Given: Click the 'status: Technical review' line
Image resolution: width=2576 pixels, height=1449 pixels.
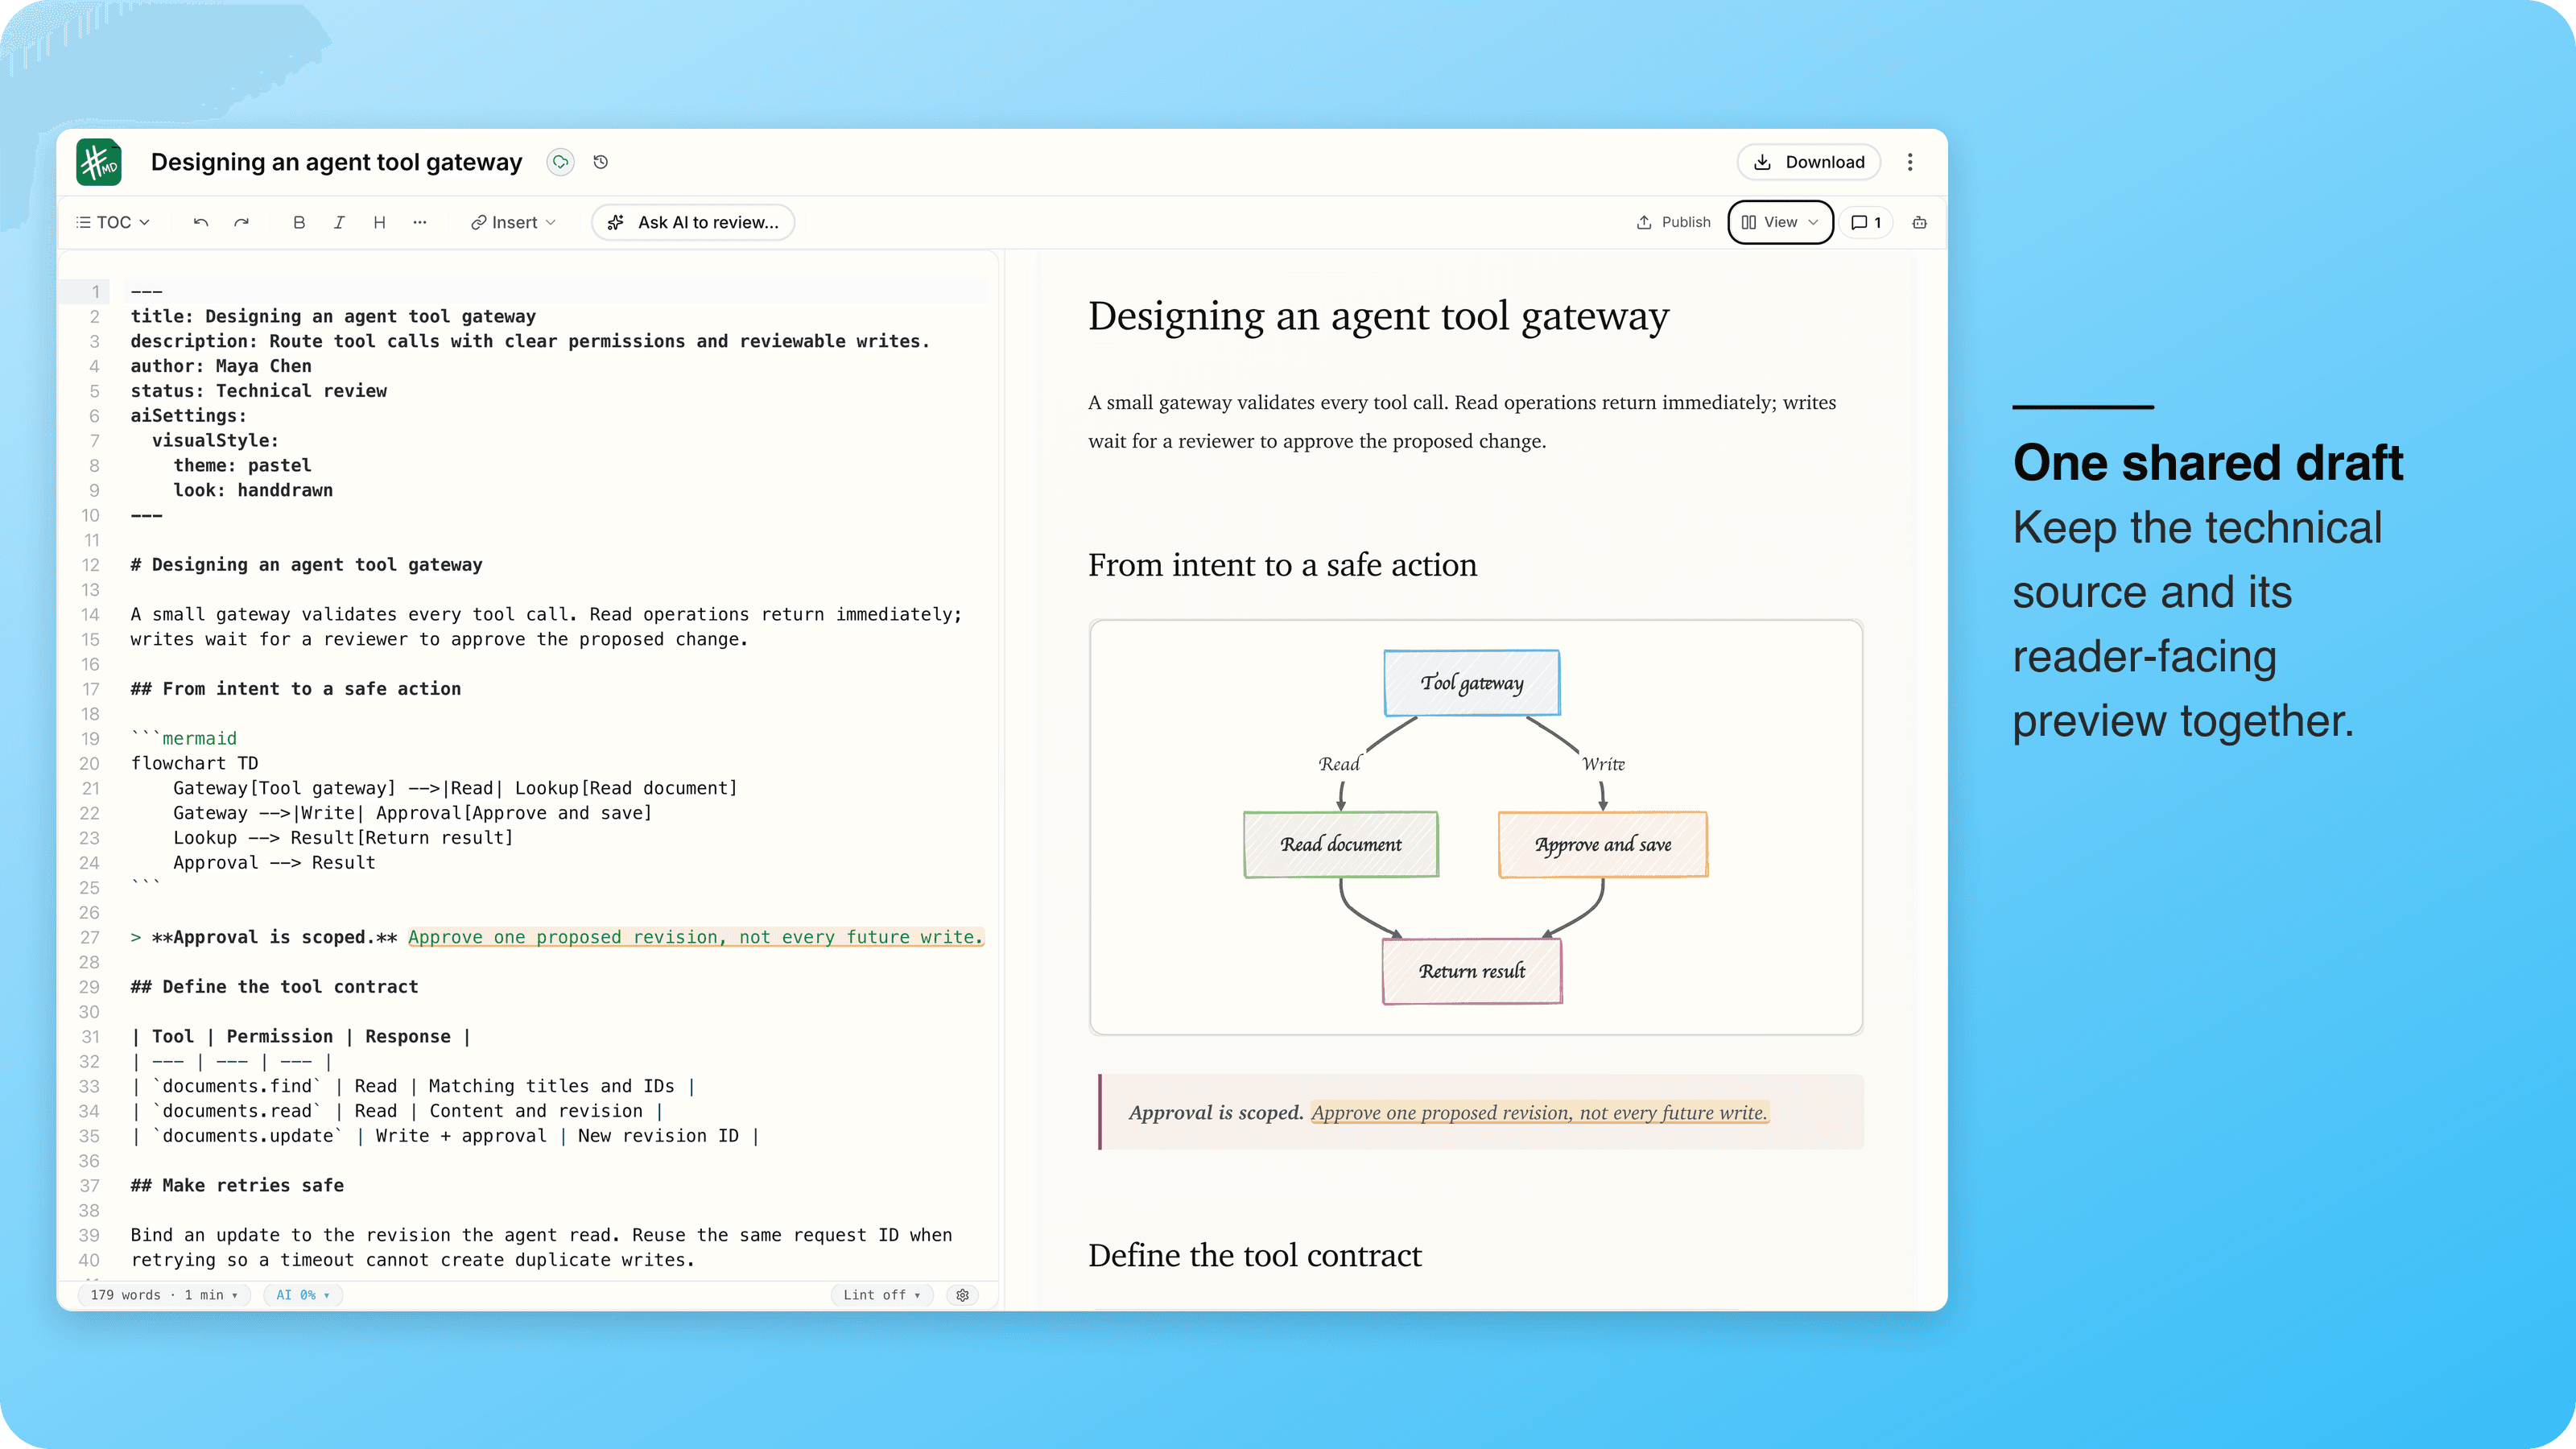Looking at the screenshot, I should click(x=258, y=391).
